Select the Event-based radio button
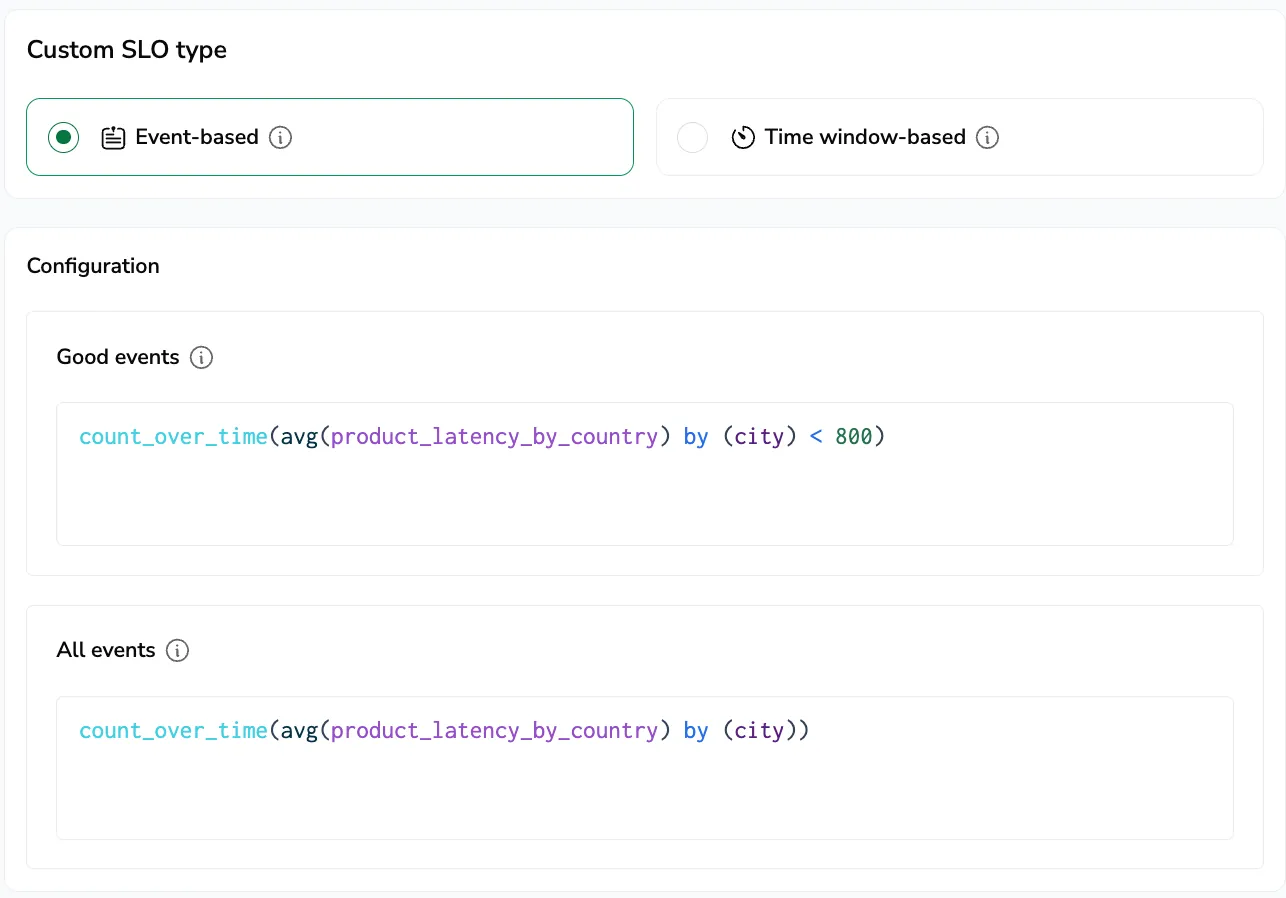1286x898 pixels. point(64,137)
